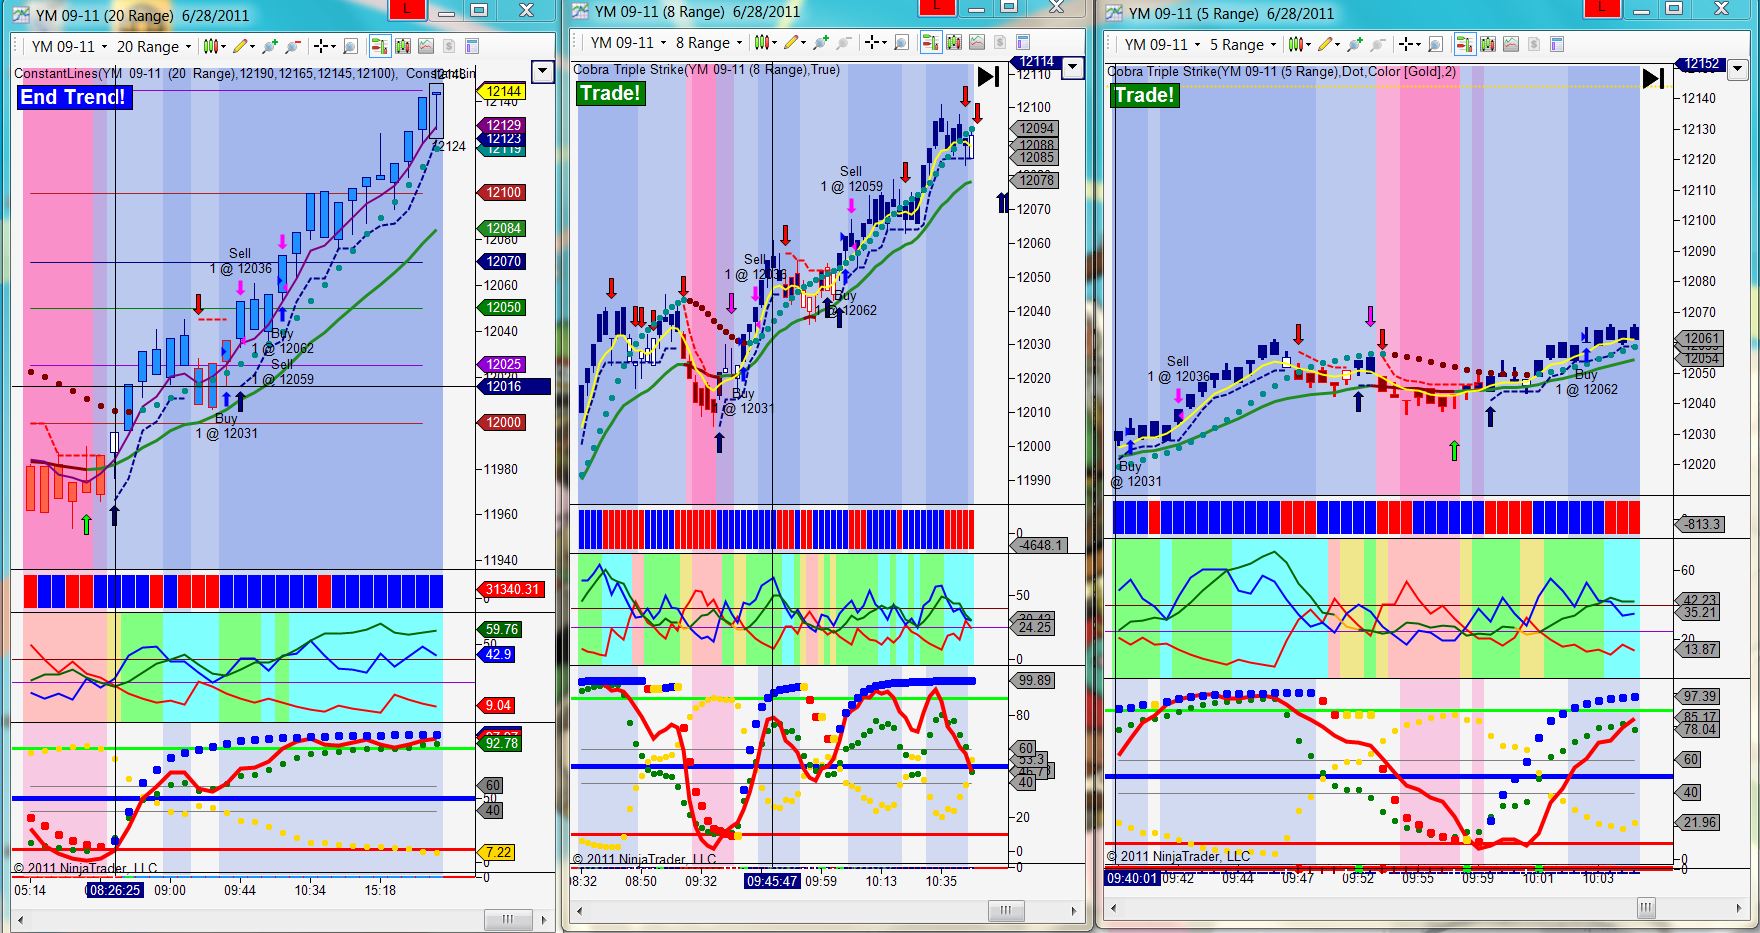Open Properties for the 5 Range chart
This screenshot has width=1760, height=933.
pos(1557,44)
